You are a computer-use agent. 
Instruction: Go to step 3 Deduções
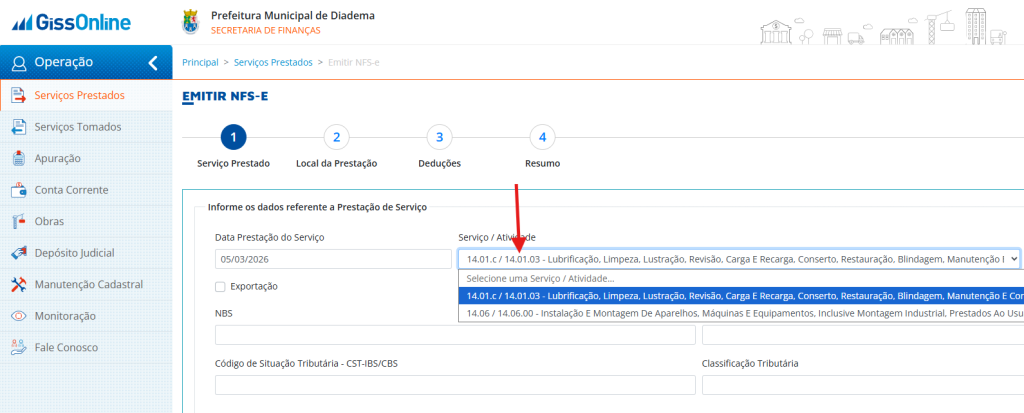coord(439,138)
